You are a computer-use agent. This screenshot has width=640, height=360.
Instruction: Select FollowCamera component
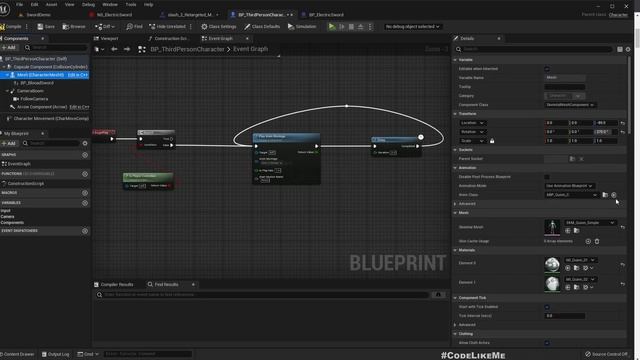click(34, 99)
